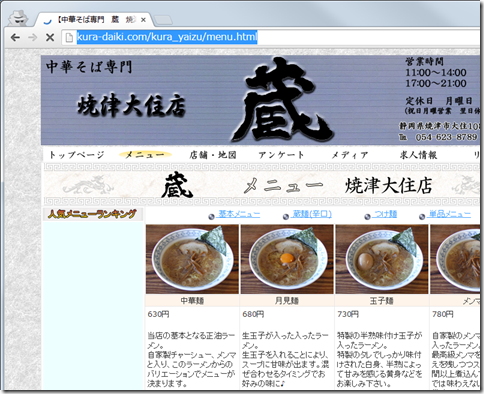Click the kura-daiki.com address bar

(x=270, y=37)
